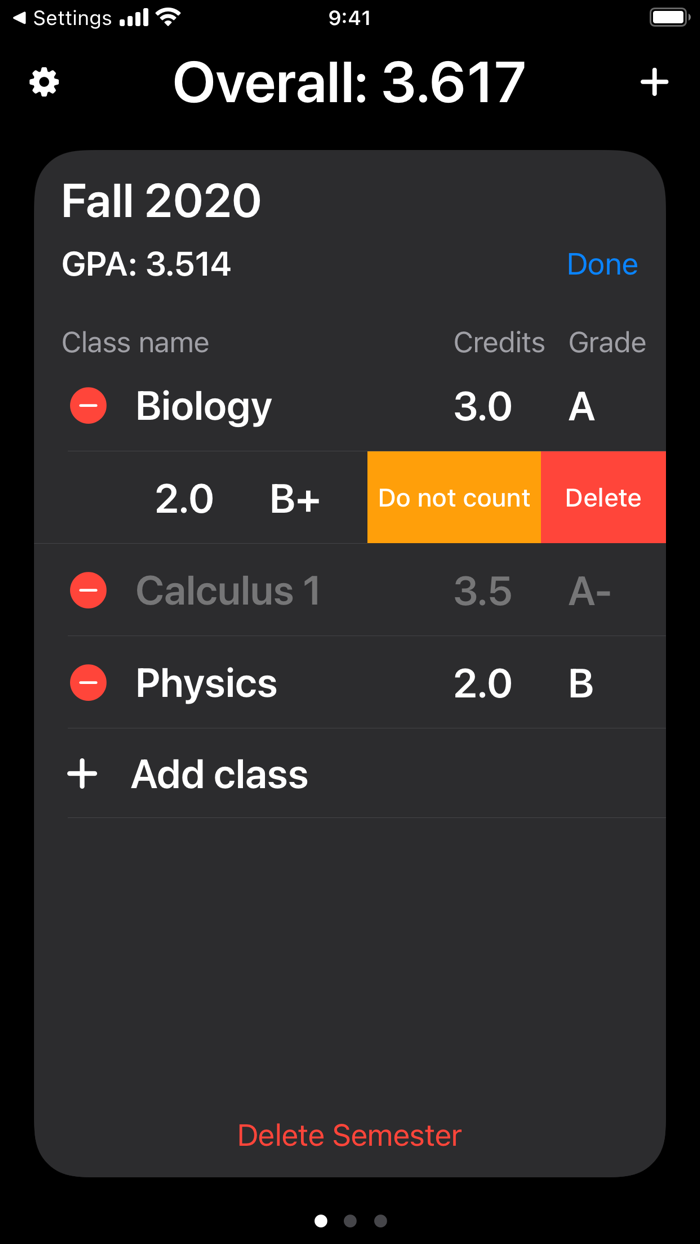Tap the plus icon to add a semester

pos(655,82)
